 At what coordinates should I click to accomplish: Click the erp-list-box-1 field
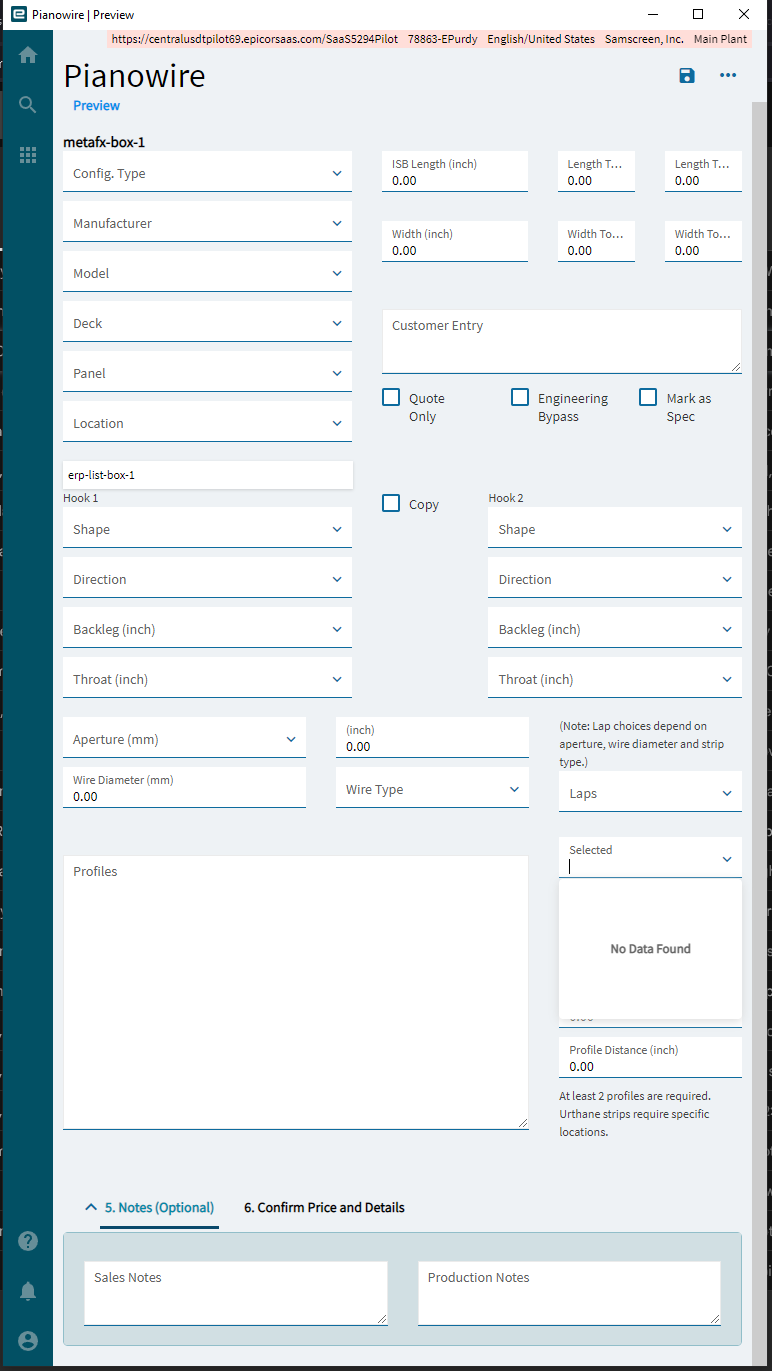(x=207, y=475)
